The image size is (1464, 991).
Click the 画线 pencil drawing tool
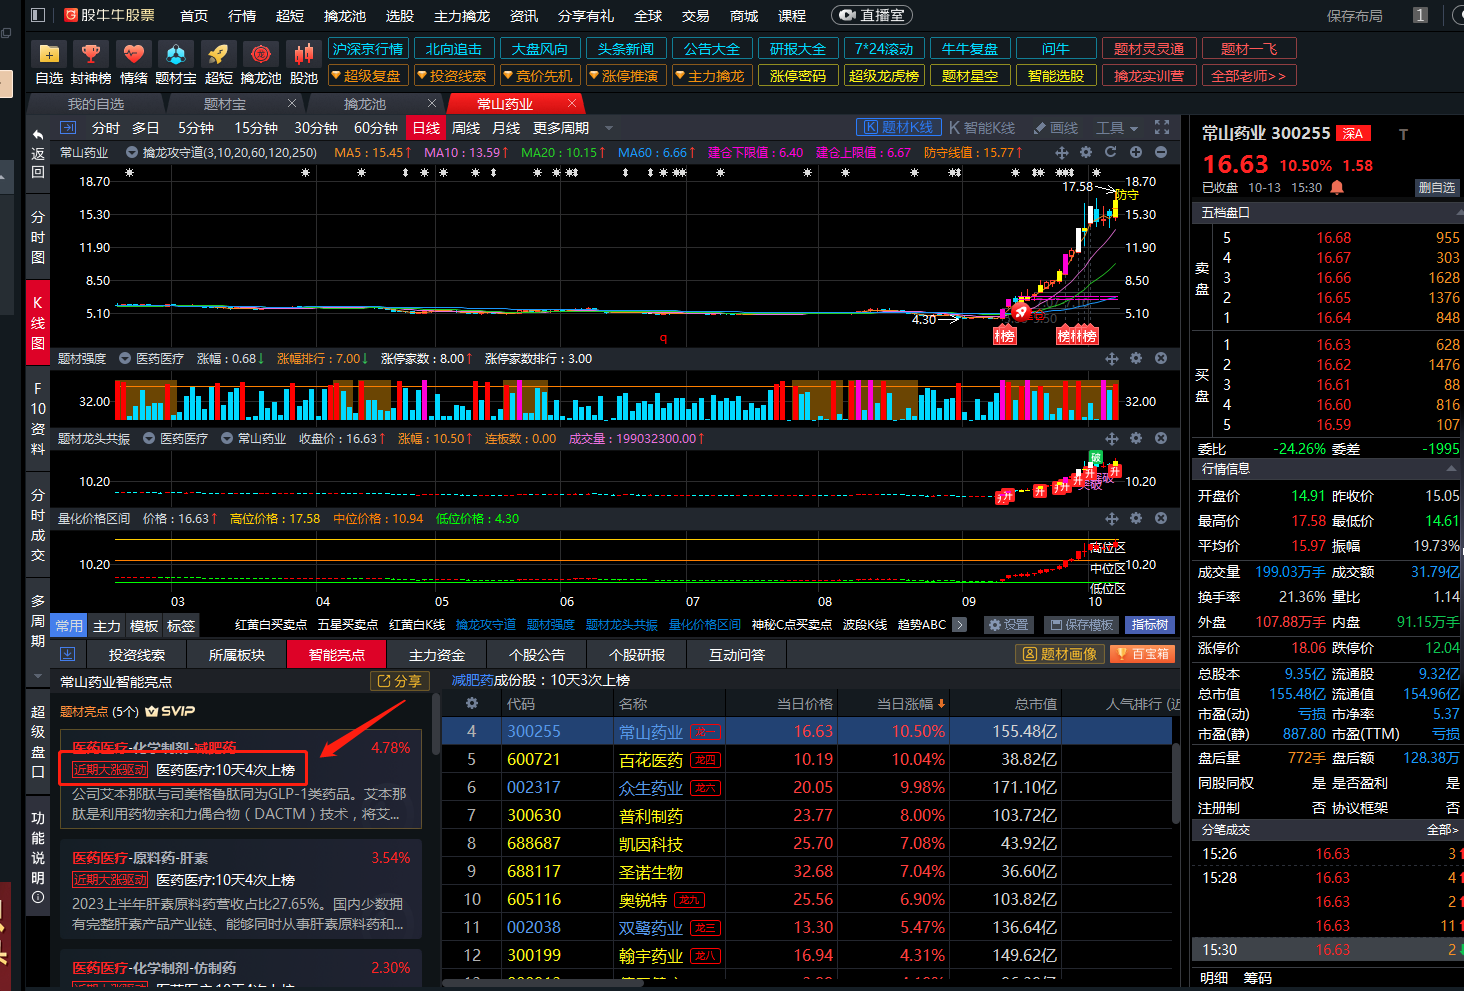(1056, 128)
